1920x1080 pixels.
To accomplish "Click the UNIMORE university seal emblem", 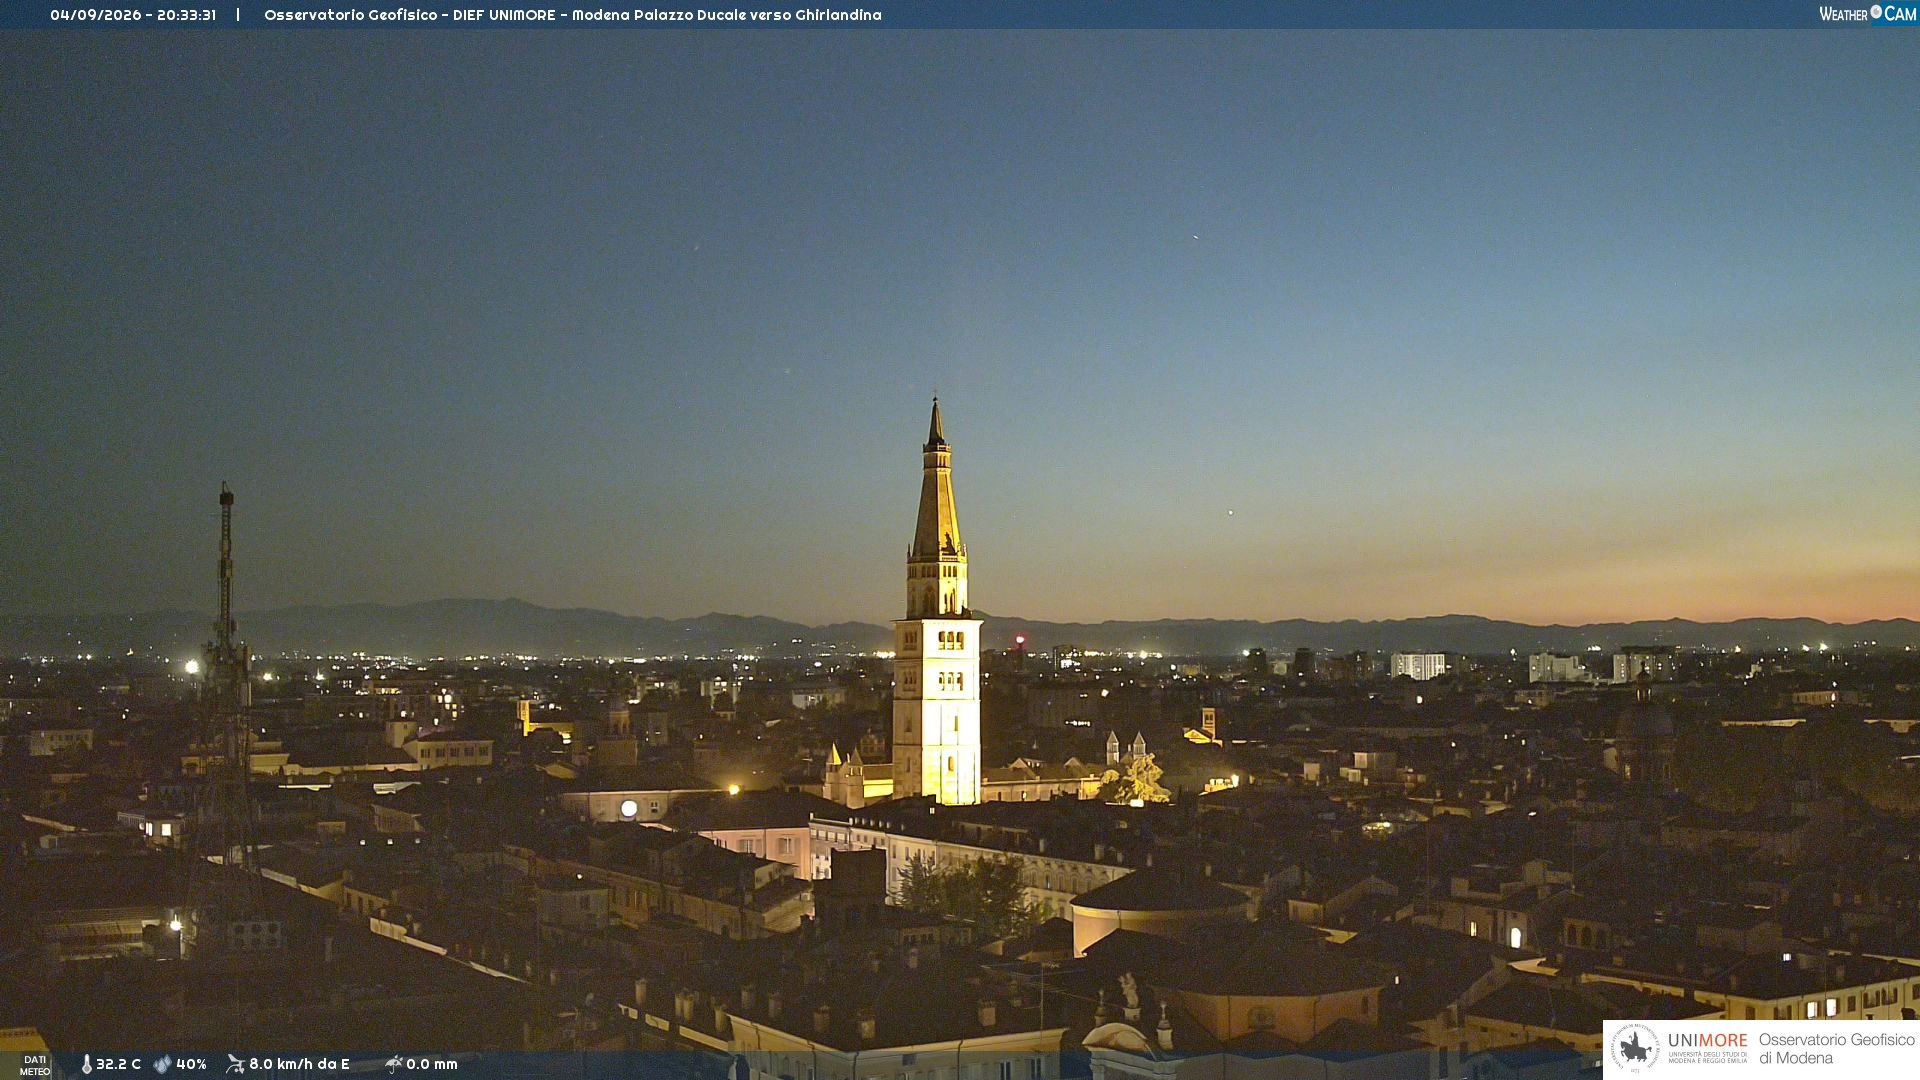I will pyautogui.click(x=1635, y=1049).
